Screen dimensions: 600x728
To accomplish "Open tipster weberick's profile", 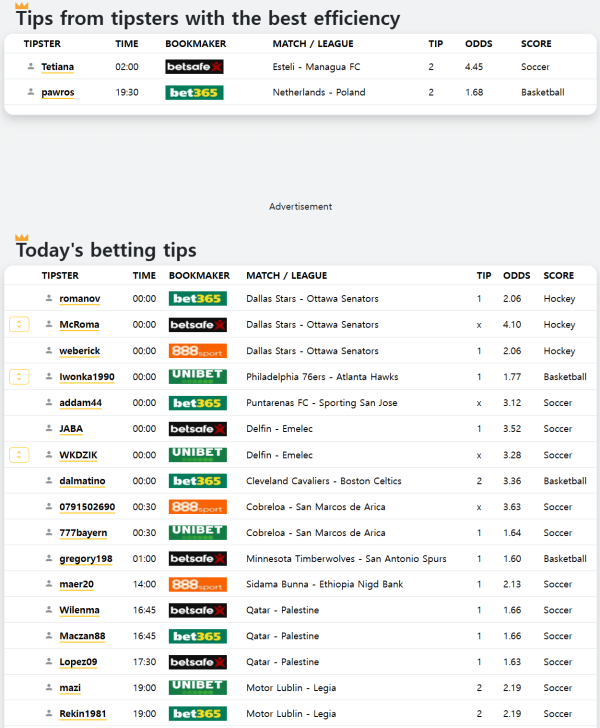I will click(79, 351).
